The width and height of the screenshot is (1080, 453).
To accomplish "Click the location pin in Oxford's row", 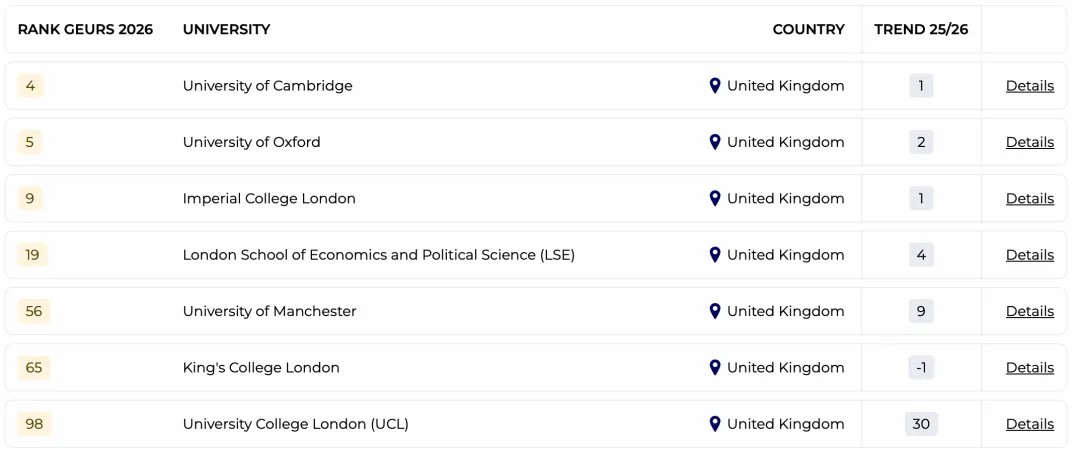I will point(715,142).
